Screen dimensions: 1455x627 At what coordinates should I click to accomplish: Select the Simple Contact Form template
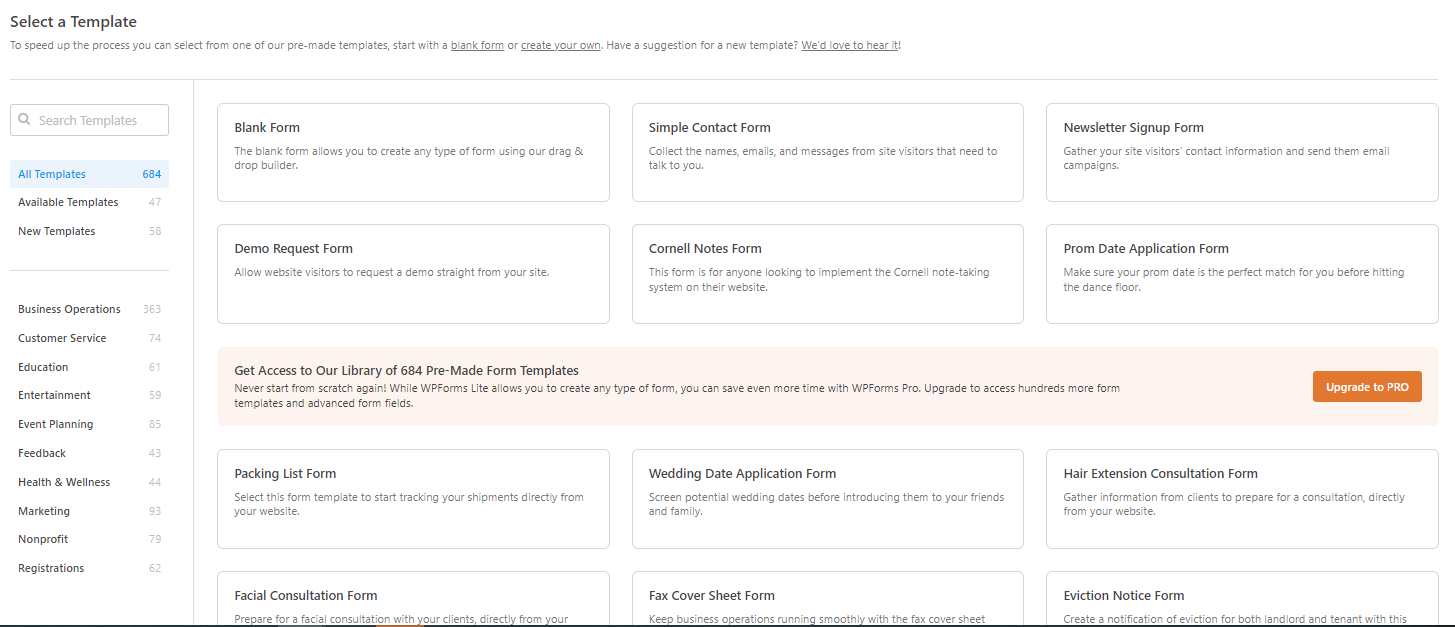point(828,152)
